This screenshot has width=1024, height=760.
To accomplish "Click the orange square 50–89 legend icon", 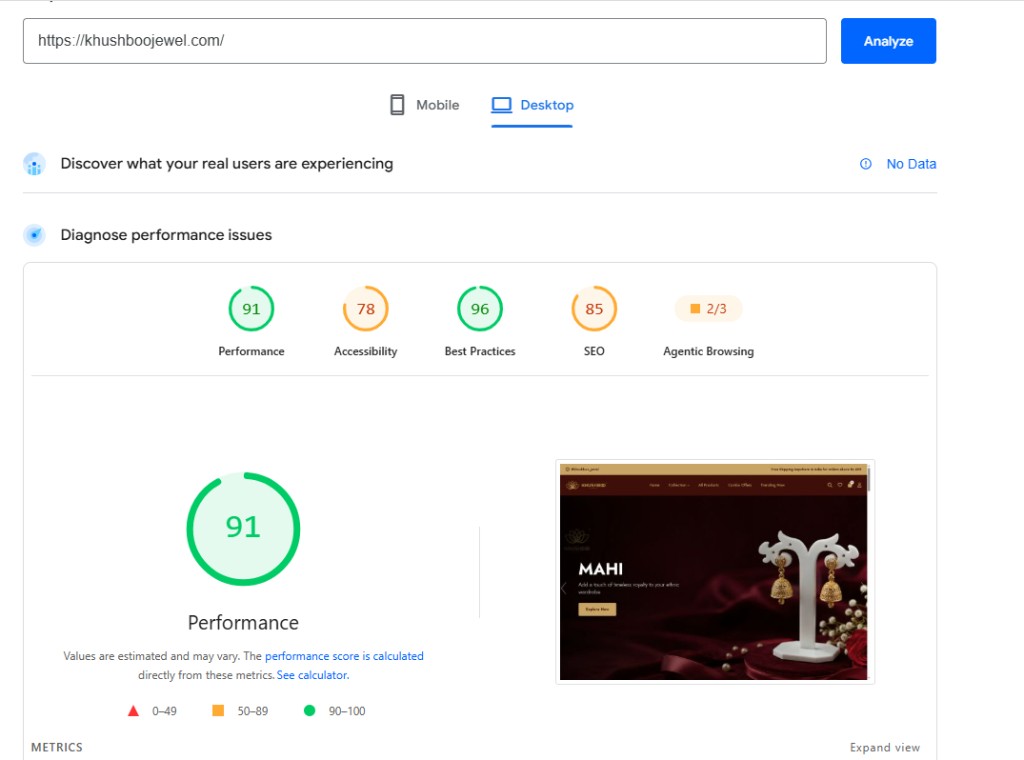I will click(218, 710).
